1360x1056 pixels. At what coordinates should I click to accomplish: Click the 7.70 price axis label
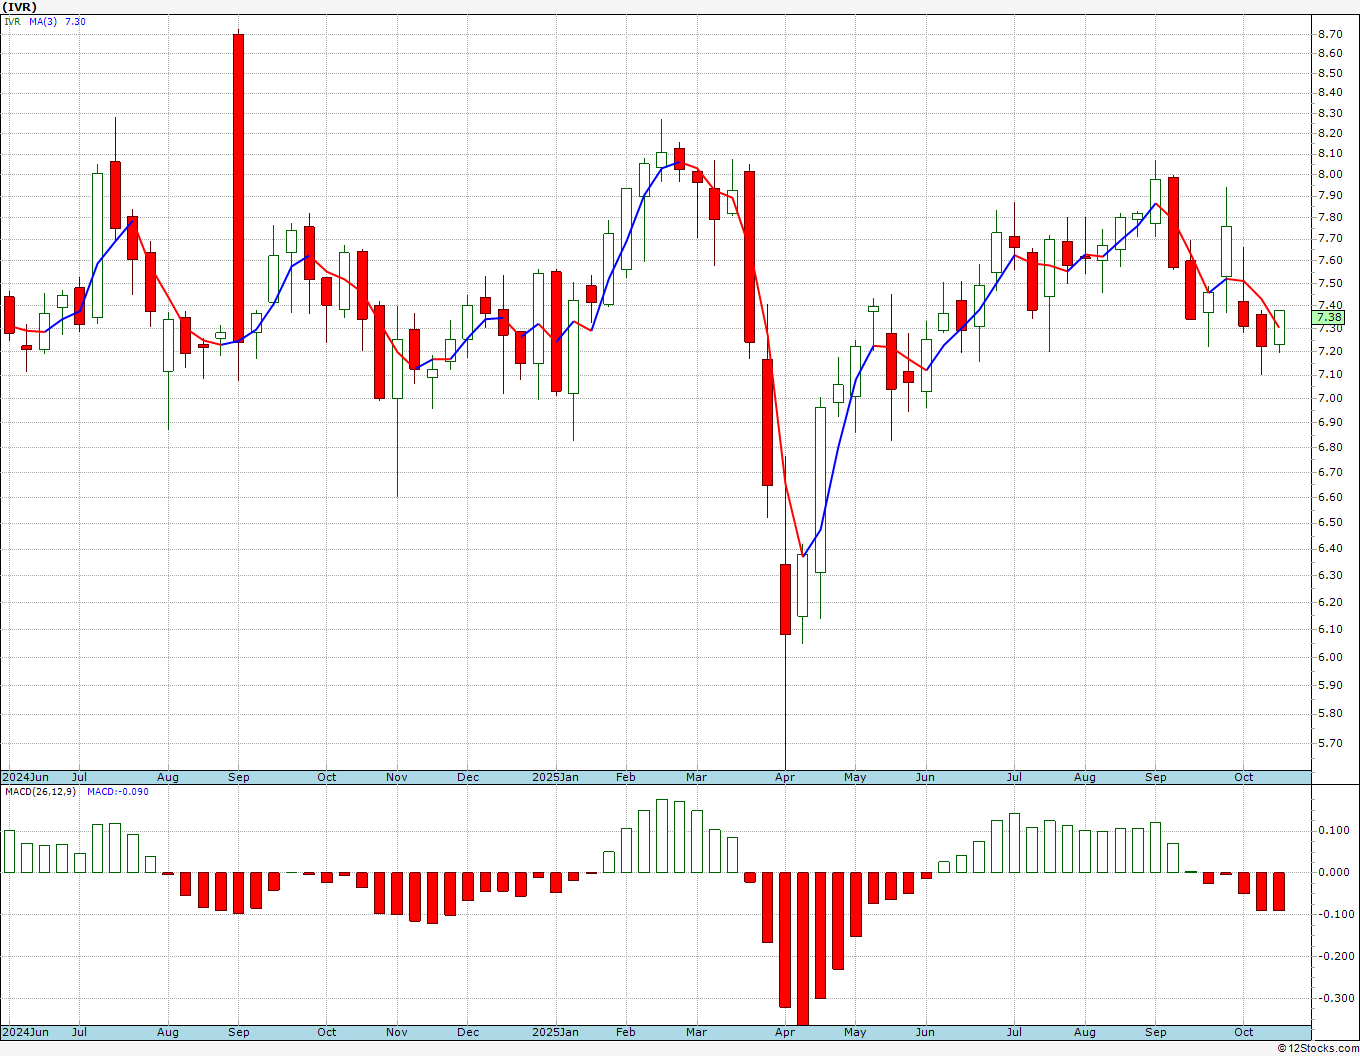pyautogui.click(x=1330, y=239)
